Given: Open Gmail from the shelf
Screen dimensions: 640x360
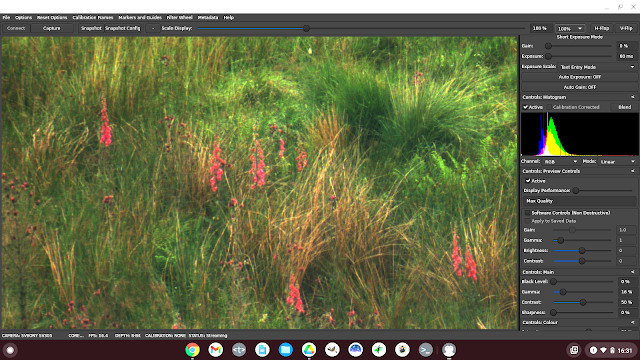Looking at the screenshot, I should coord(216,350).
